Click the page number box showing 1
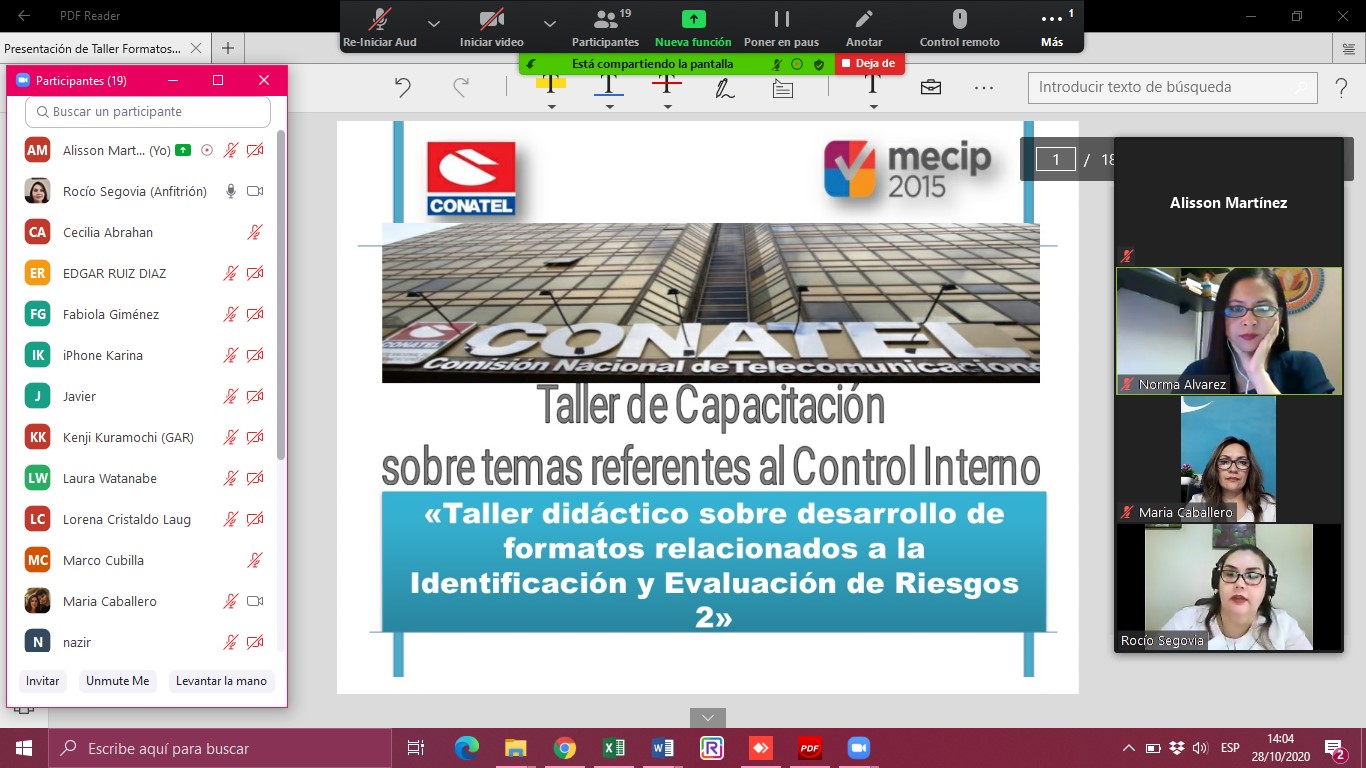1366x768 pixels. (x=1055, y=159)
